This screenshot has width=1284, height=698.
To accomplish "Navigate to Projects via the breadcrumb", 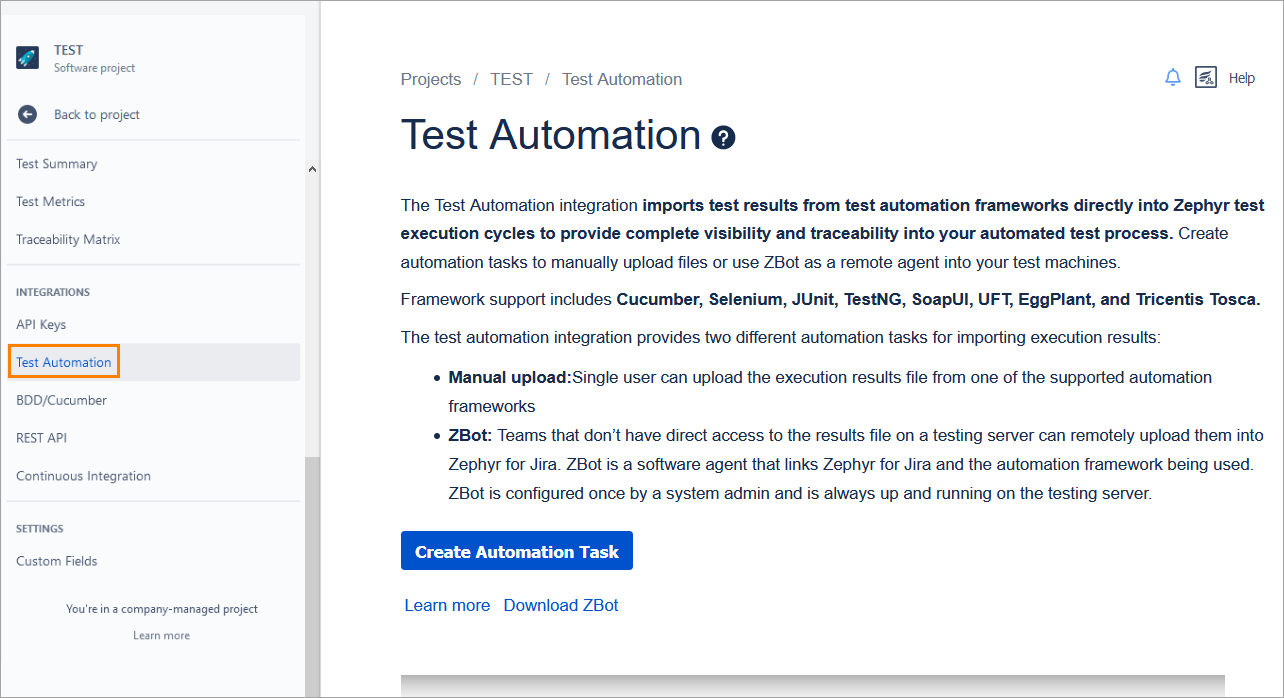I will (430, 78).
